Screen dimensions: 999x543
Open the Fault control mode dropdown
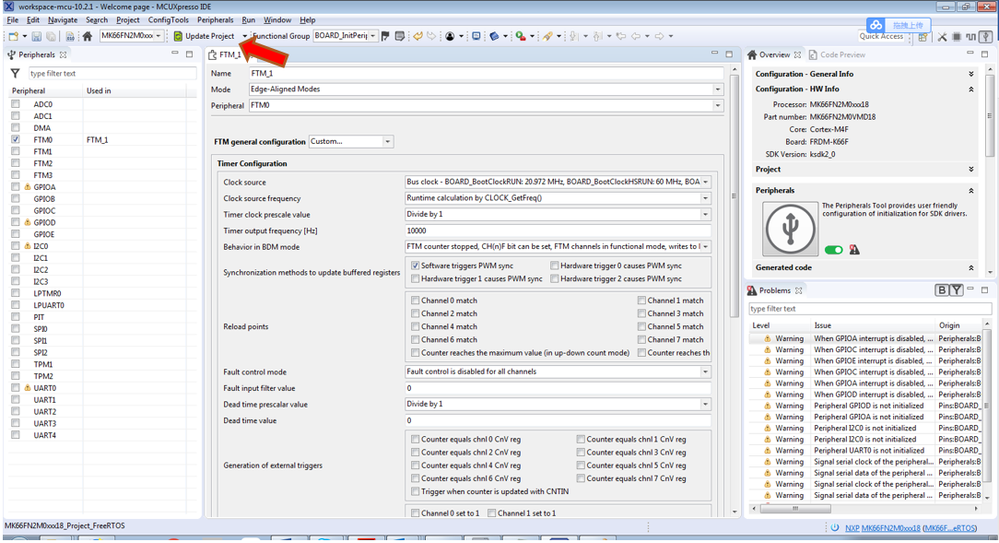coord(705,372)
